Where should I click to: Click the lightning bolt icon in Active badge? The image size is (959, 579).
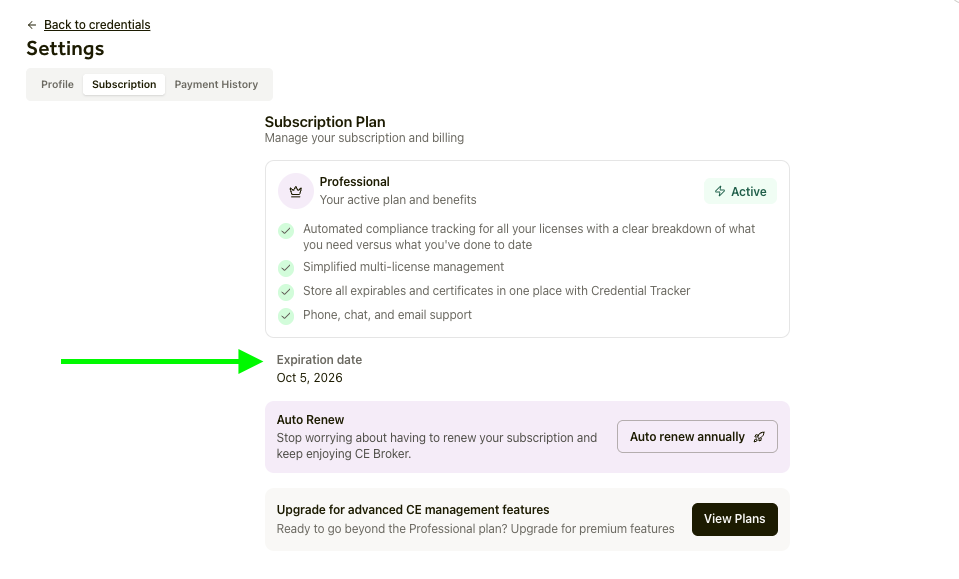click(720, 192)
